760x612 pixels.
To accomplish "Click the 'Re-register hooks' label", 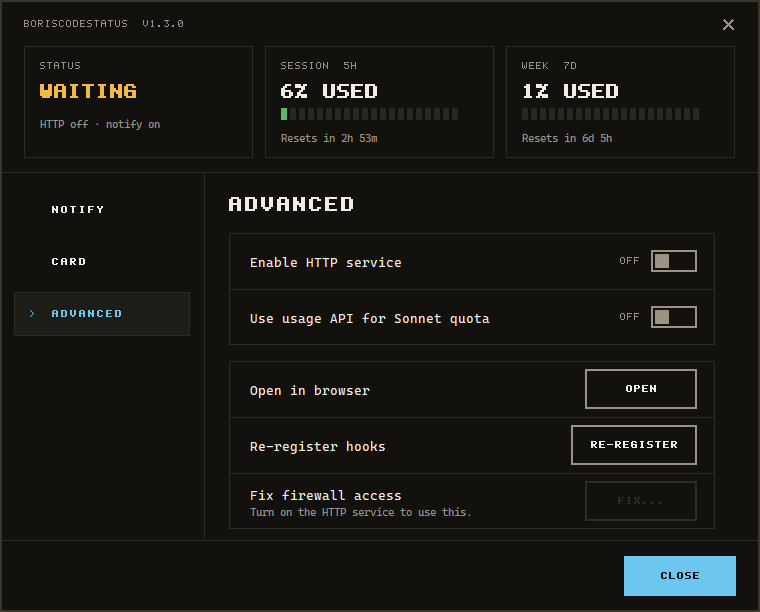I will 317,446.
